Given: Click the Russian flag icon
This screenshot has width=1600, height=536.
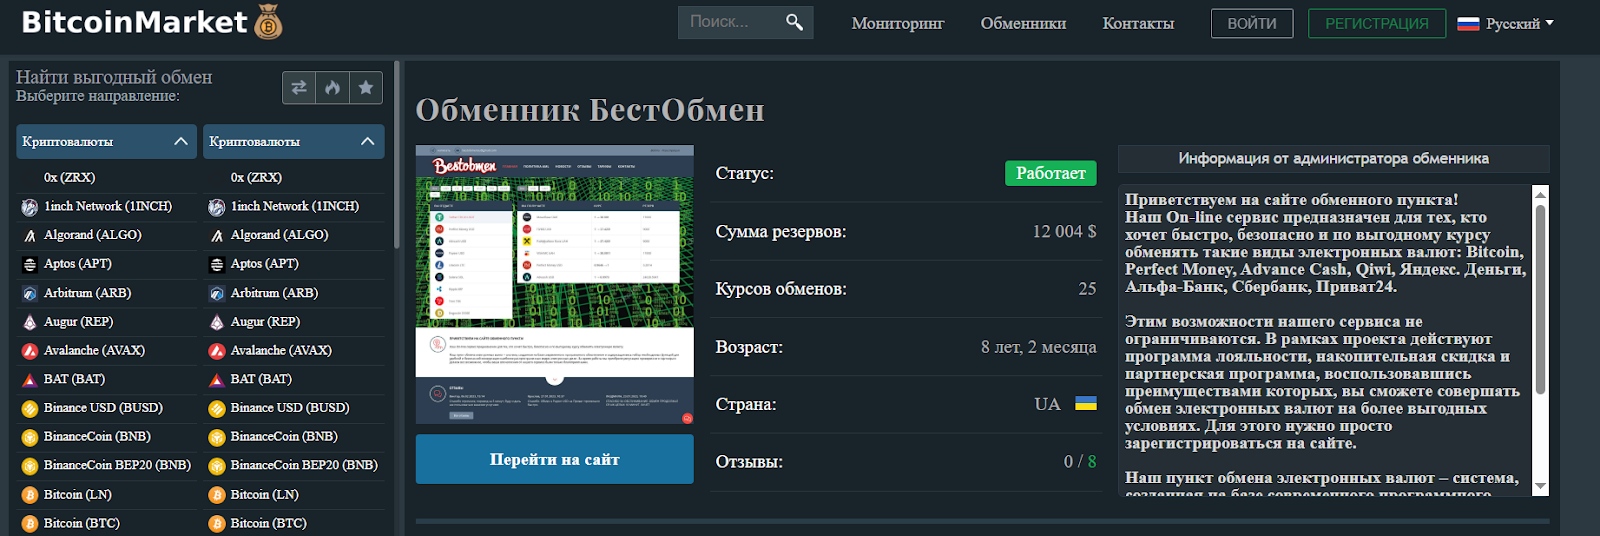Looking at the screenshot, I should [x=1468, y=23].
